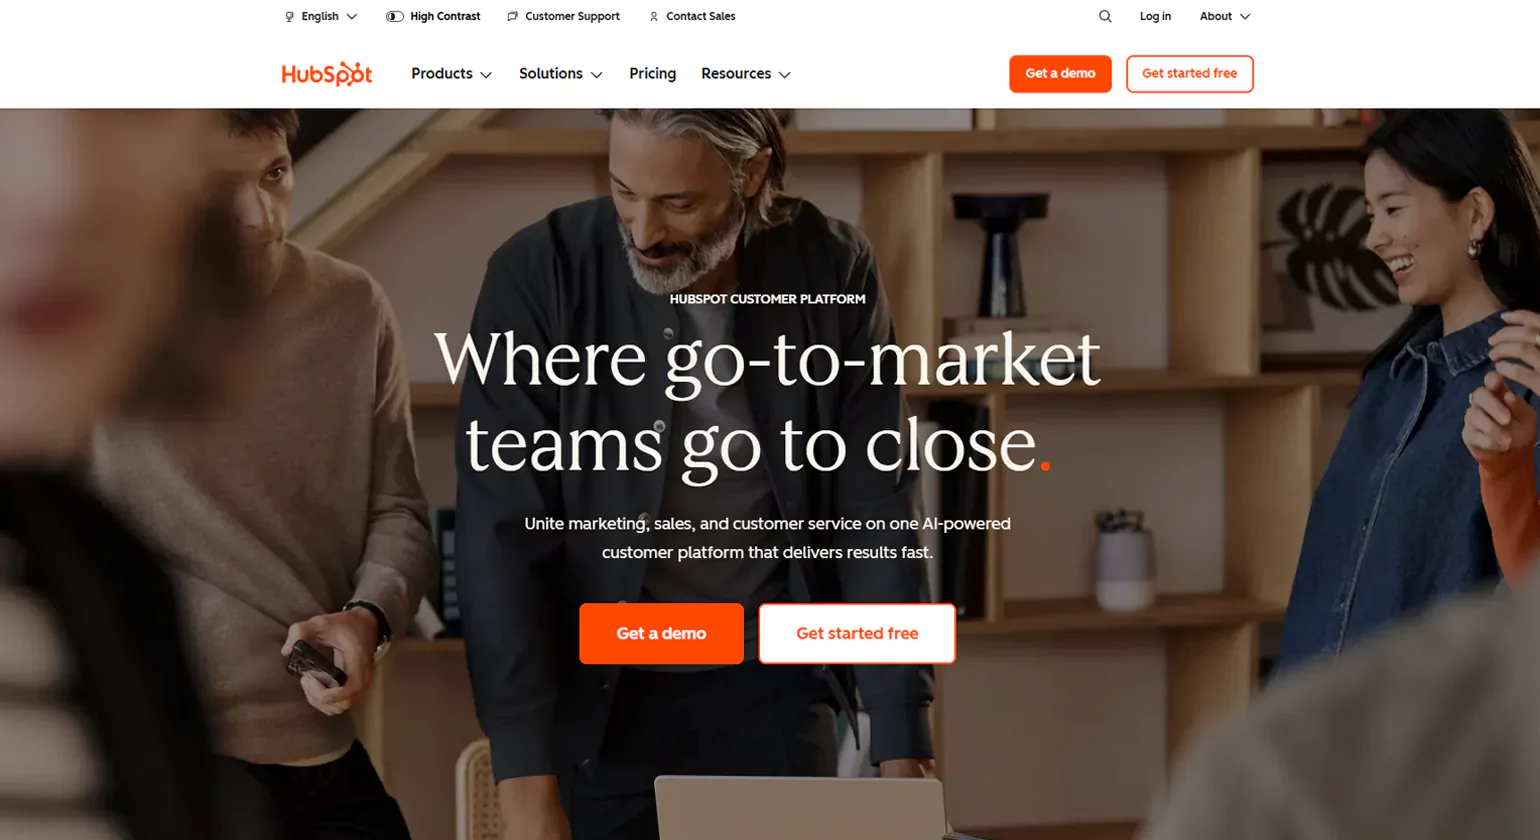The image size is (1540, 840).
Task: Open the Products dropdown menu
Action: click(451, 74)
